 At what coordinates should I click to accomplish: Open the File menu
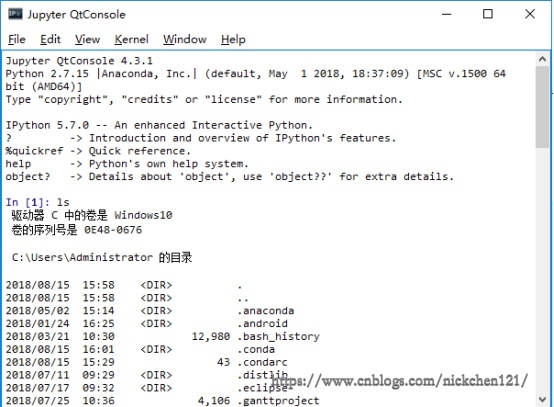[x=17, y=39]
